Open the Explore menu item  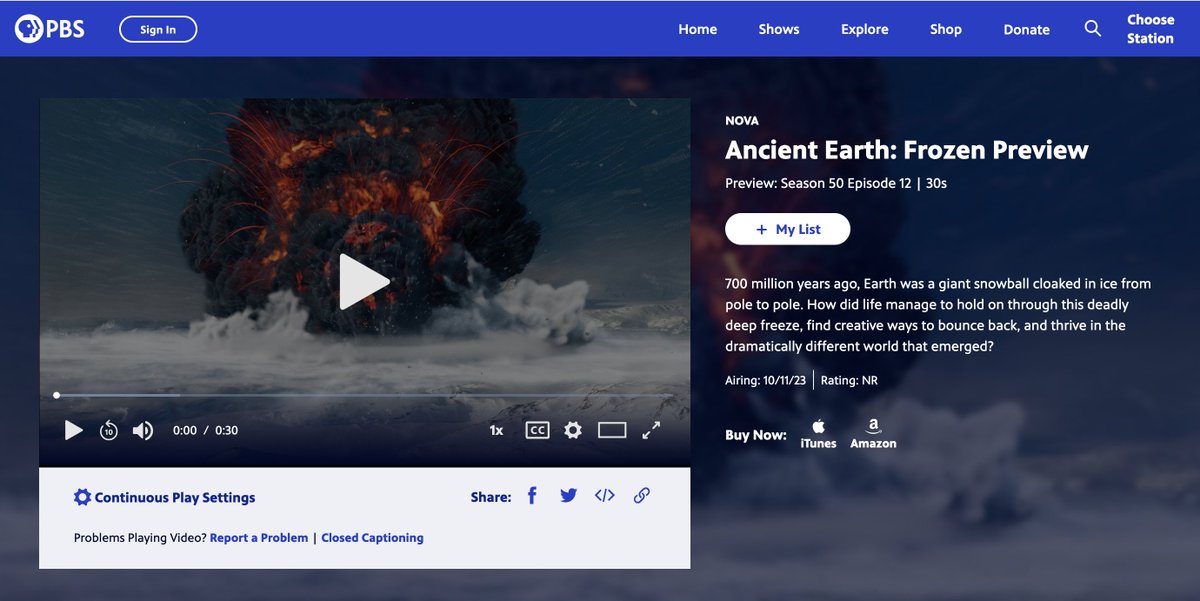[865, 29]
